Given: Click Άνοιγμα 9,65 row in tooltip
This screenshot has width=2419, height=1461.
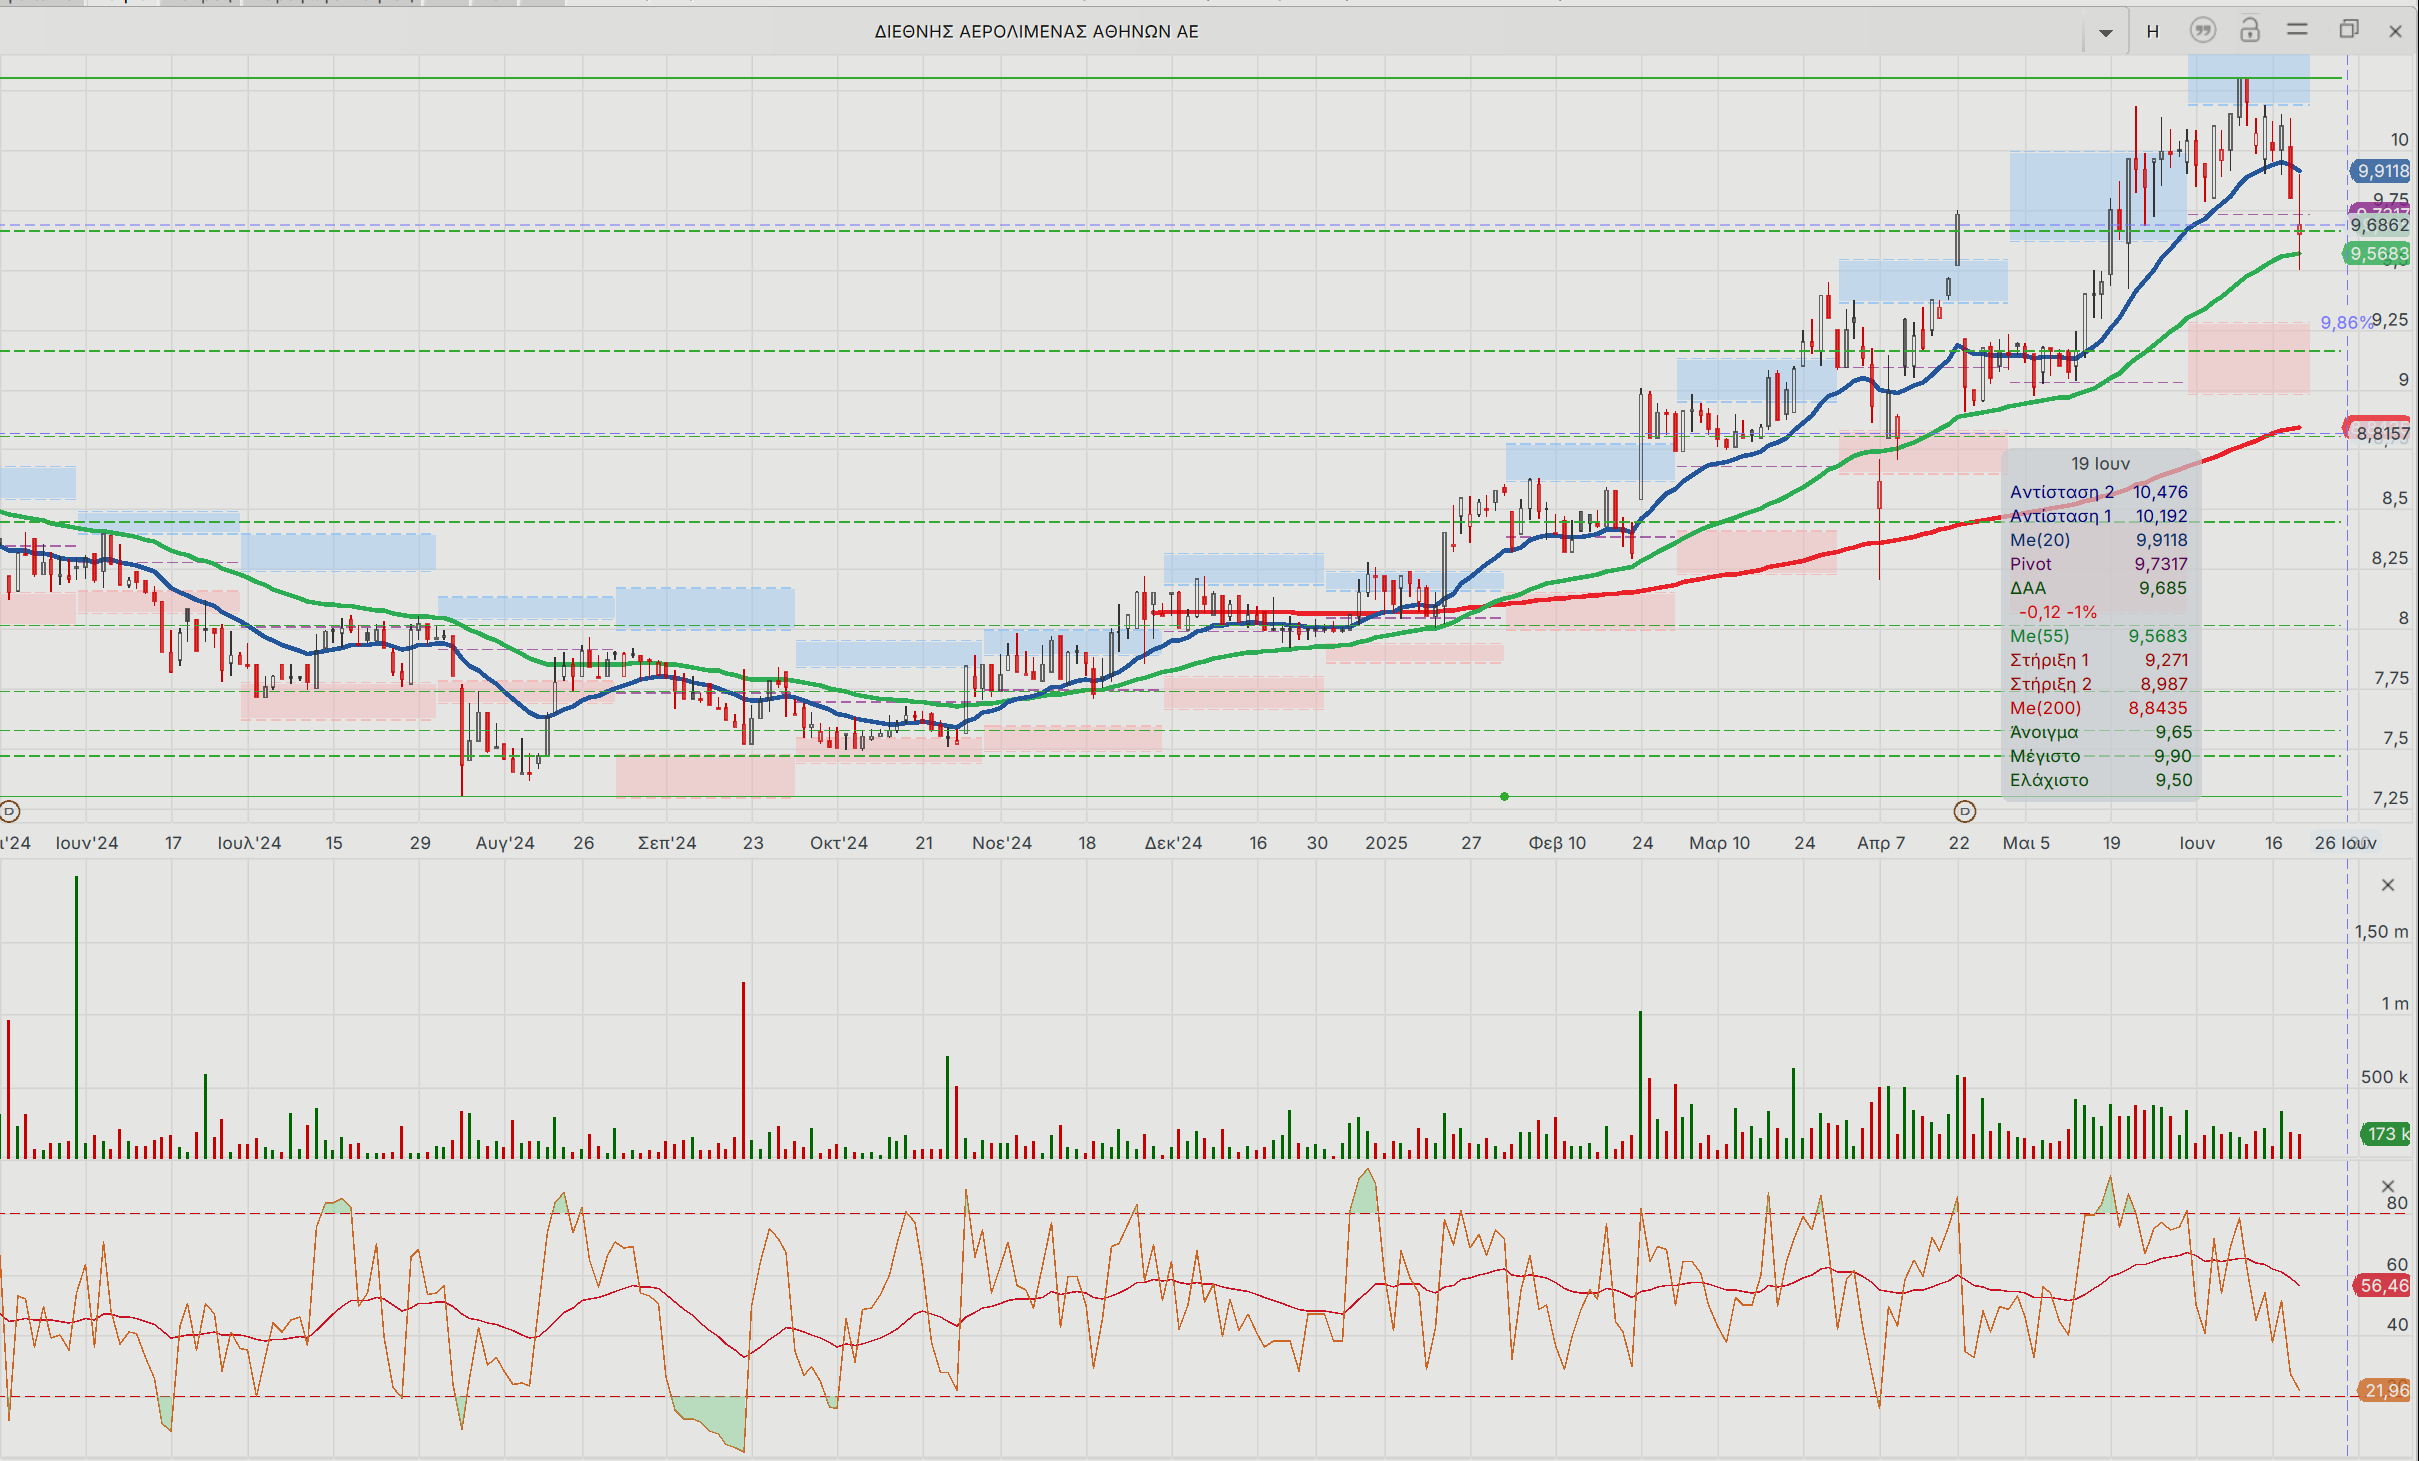Looking at the screenshot, I should (2099, 732).
